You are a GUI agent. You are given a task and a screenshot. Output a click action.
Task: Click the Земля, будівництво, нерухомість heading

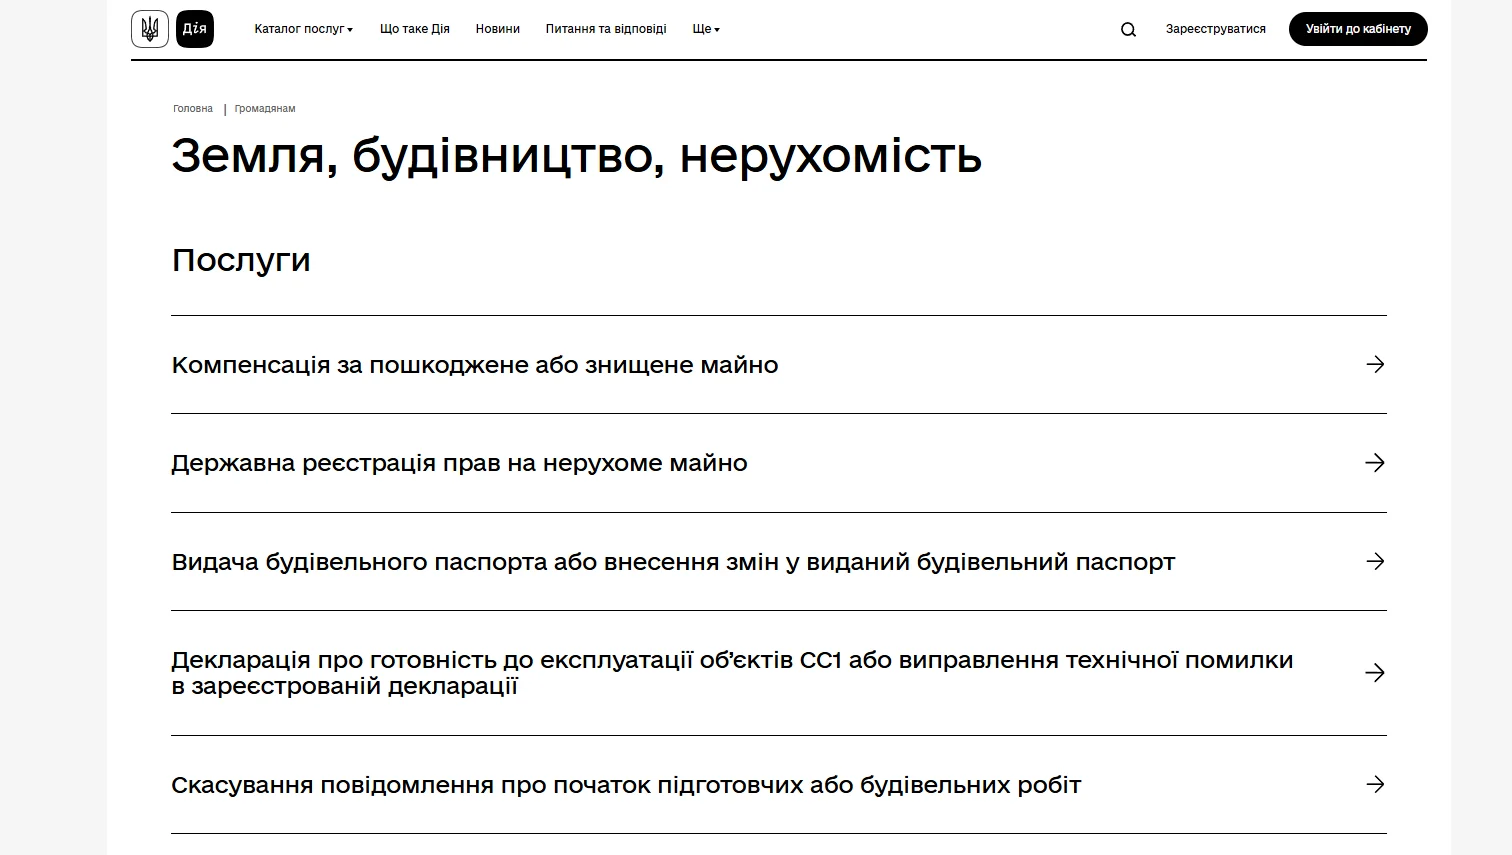click(577, 156)
